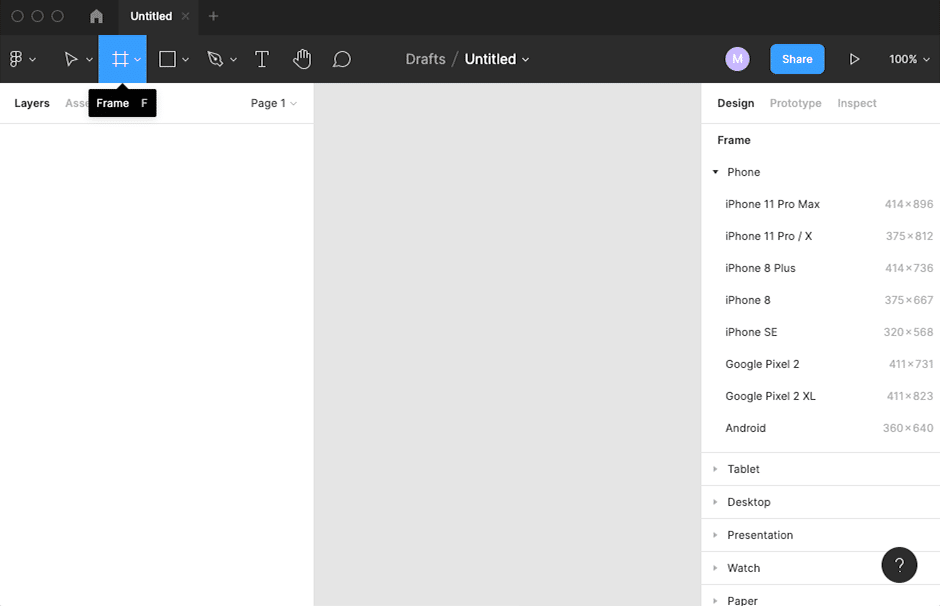Open the Untitled file name dropdown

pos(497,59)
